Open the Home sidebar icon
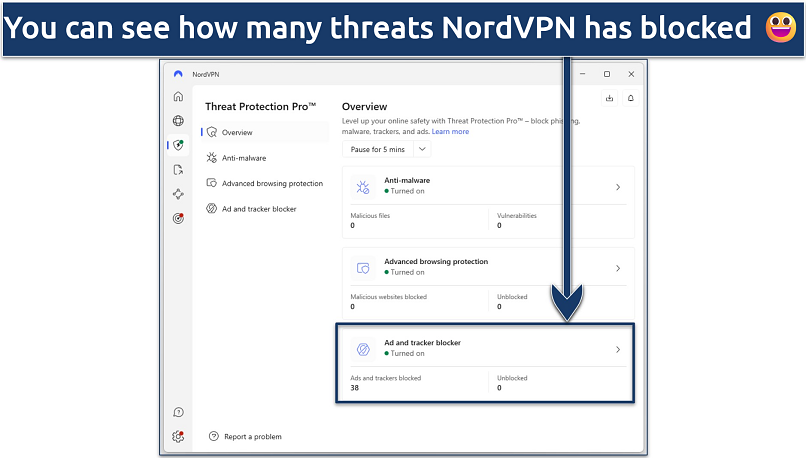Screen dimensions: 806x458 (x=178, y=96)
